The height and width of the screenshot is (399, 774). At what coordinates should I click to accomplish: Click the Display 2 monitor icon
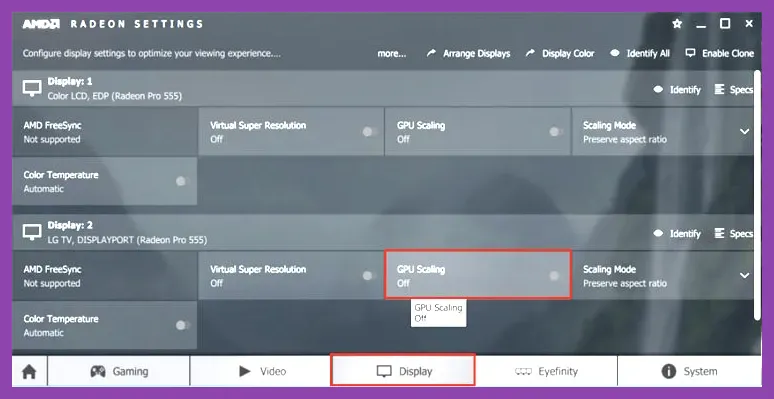(x=32, y=233)
